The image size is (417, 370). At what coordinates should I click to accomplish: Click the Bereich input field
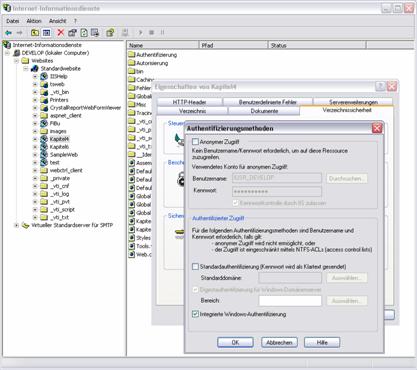[290, 301]
